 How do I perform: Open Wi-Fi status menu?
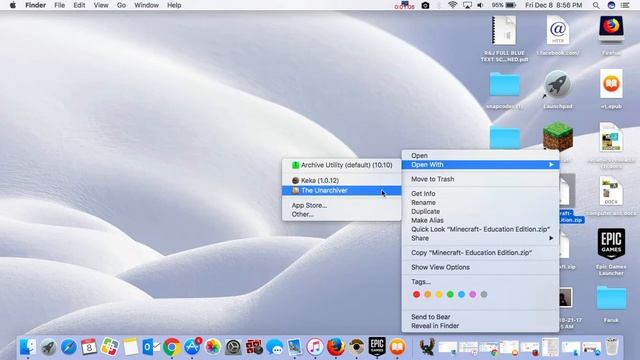(452, 5)
